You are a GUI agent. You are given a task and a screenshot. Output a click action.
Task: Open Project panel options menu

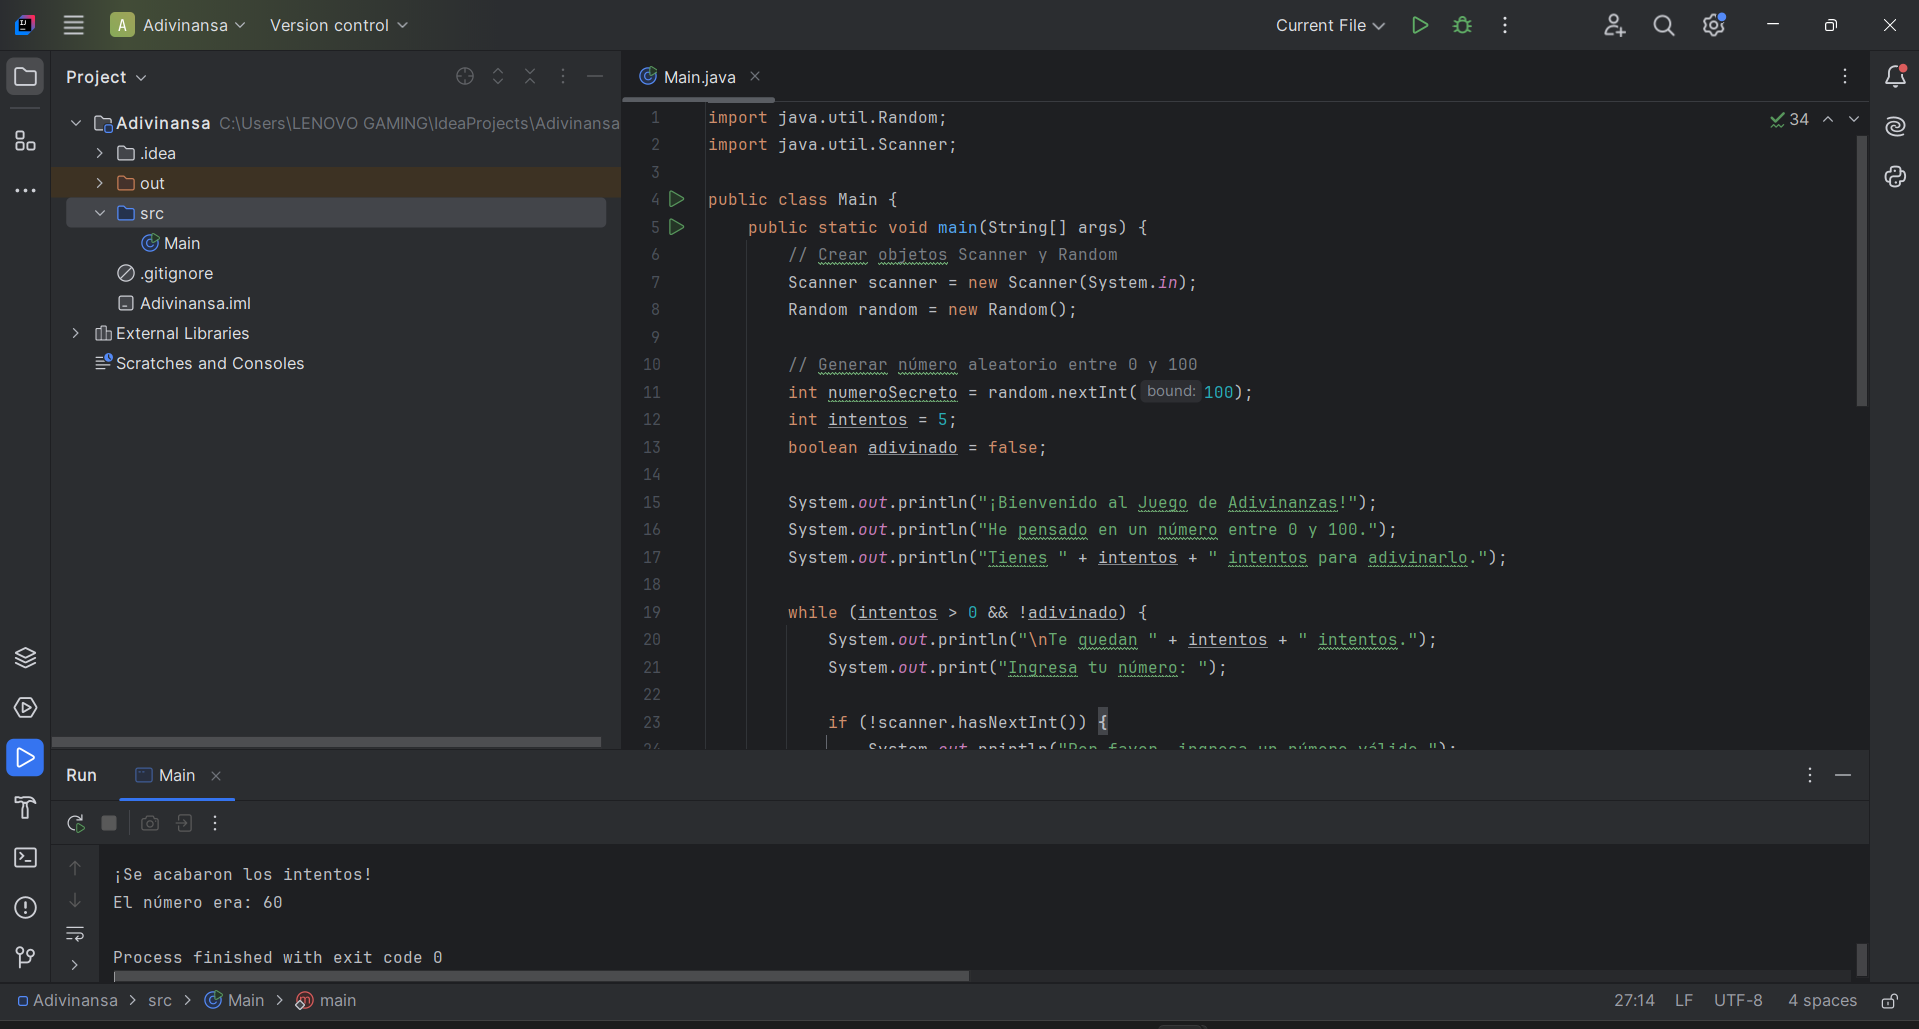point(563,76)
